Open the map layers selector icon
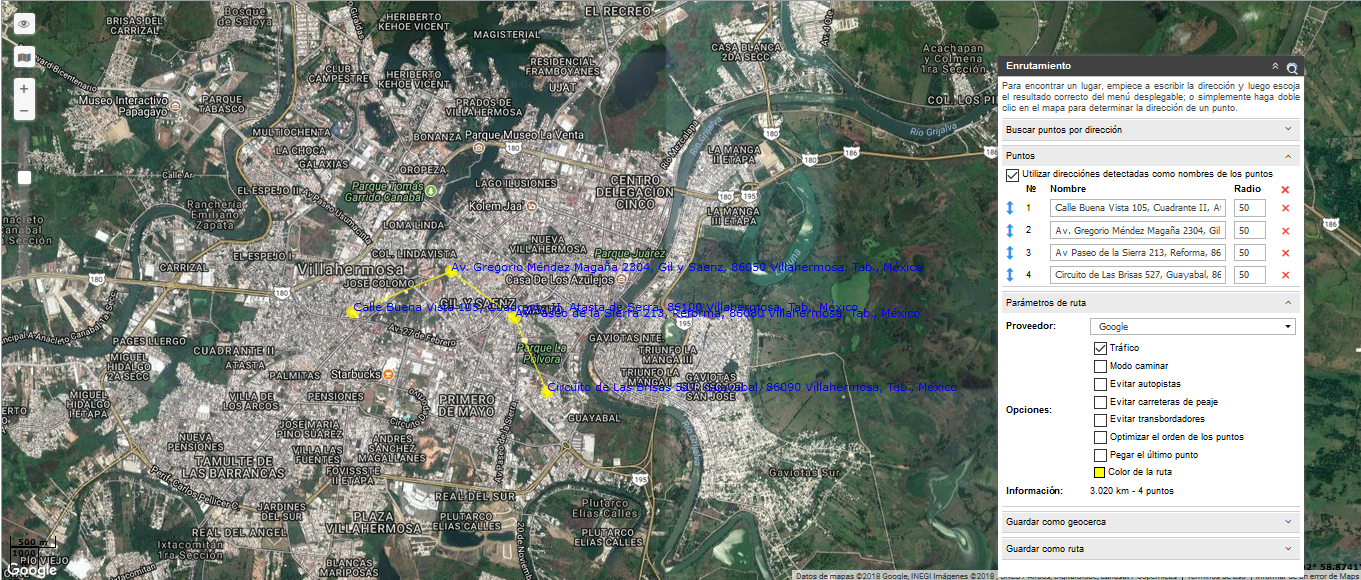 24,56
